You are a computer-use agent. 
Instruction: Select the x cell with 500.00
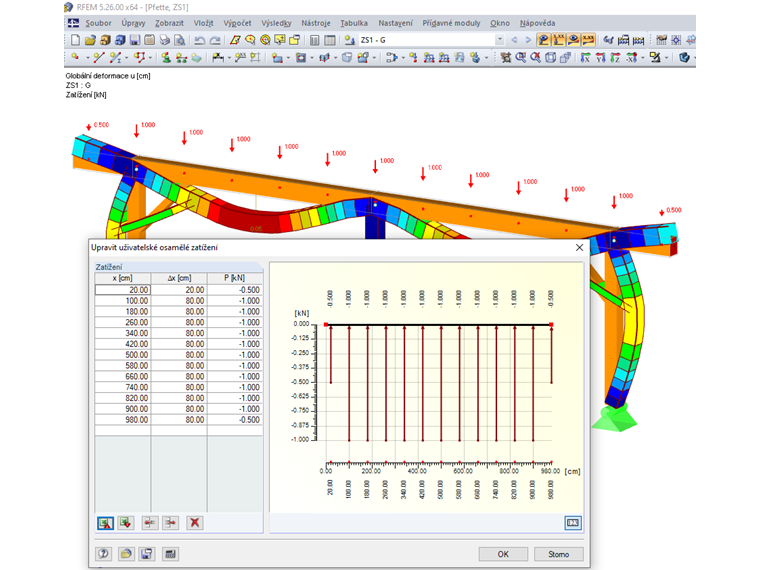pos(123,355)
